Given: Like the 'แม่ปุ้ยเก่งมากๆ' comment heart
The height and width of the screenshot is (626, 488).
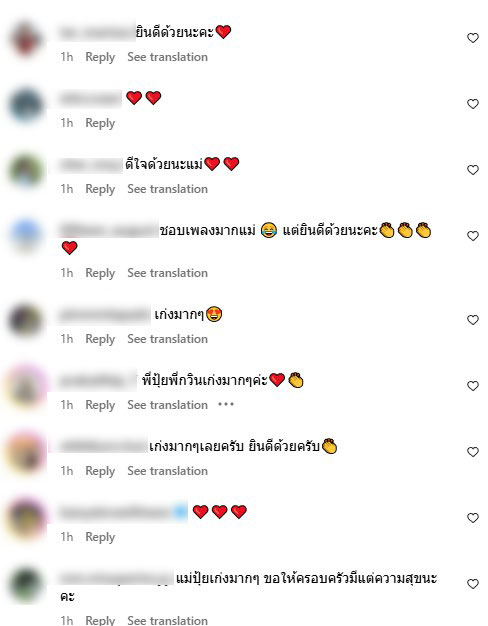Looking at the screenshot, I should [x=473, y=584].
